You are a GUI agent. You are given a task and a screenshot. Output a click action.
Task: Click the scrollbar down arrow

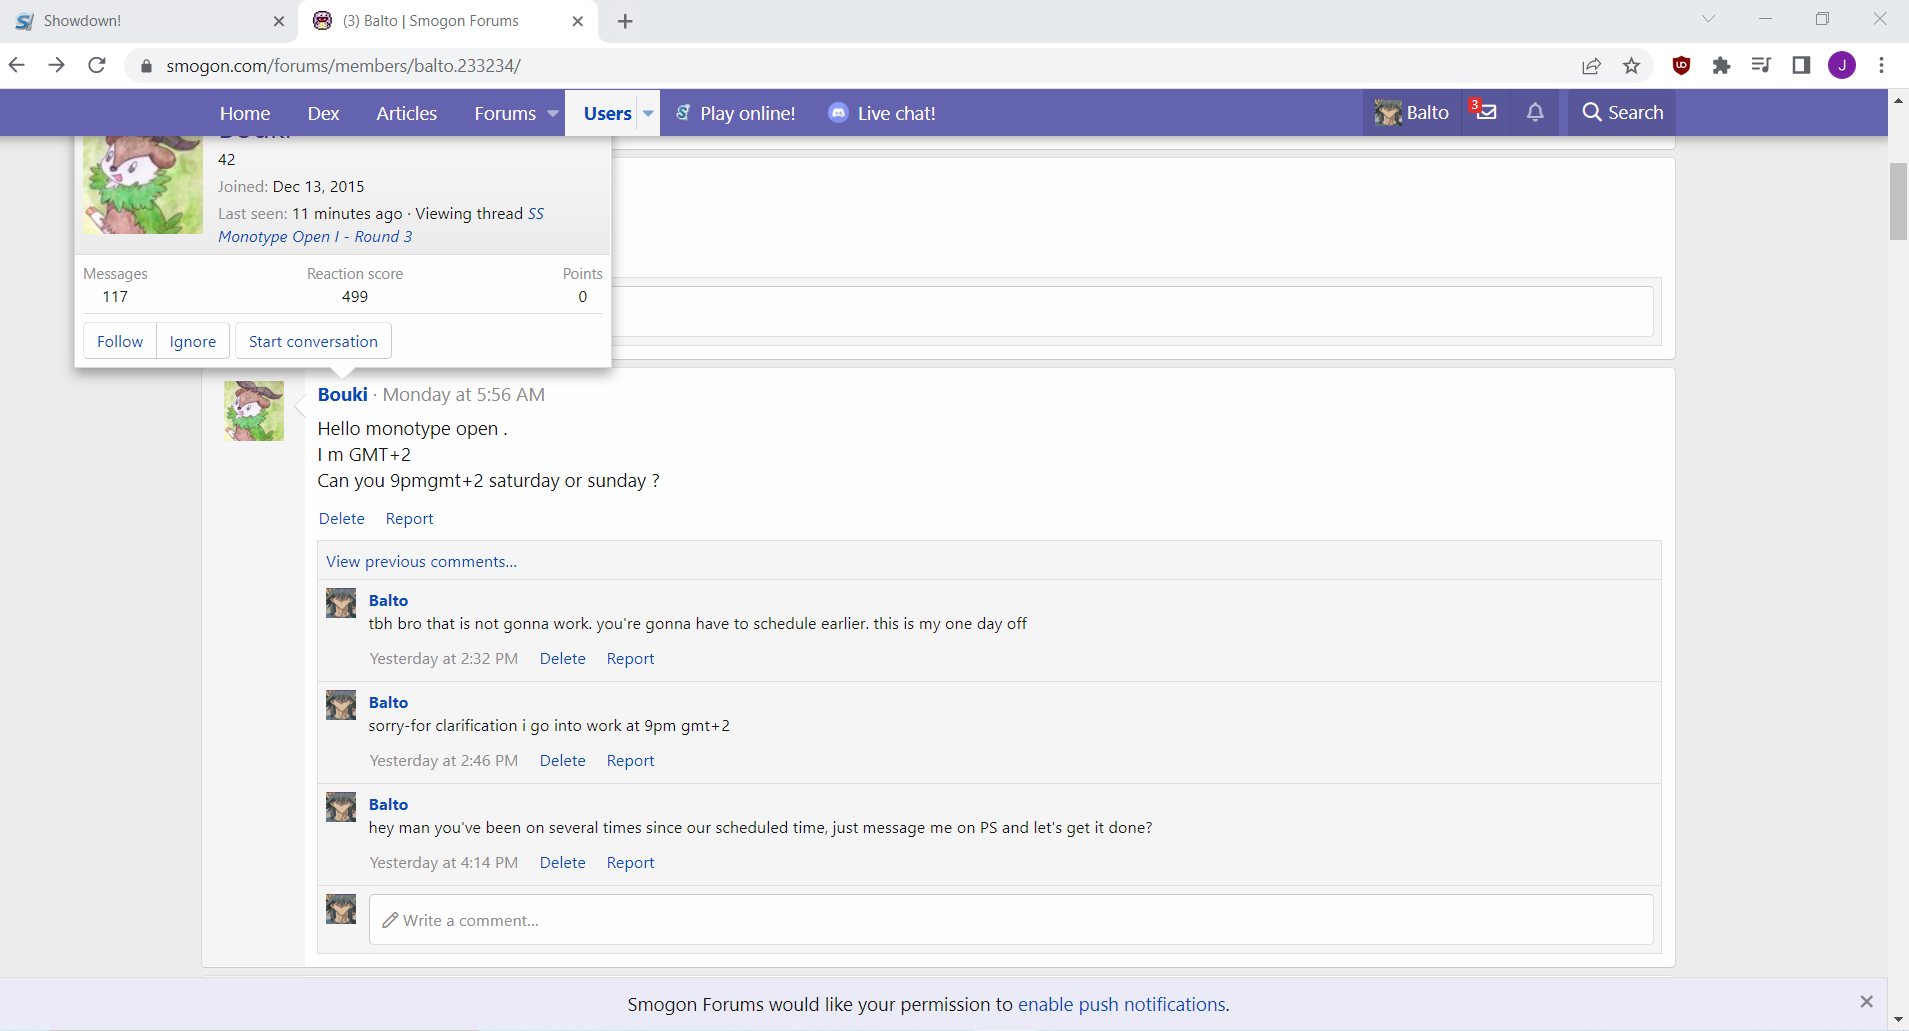tap(1898, 1020)
